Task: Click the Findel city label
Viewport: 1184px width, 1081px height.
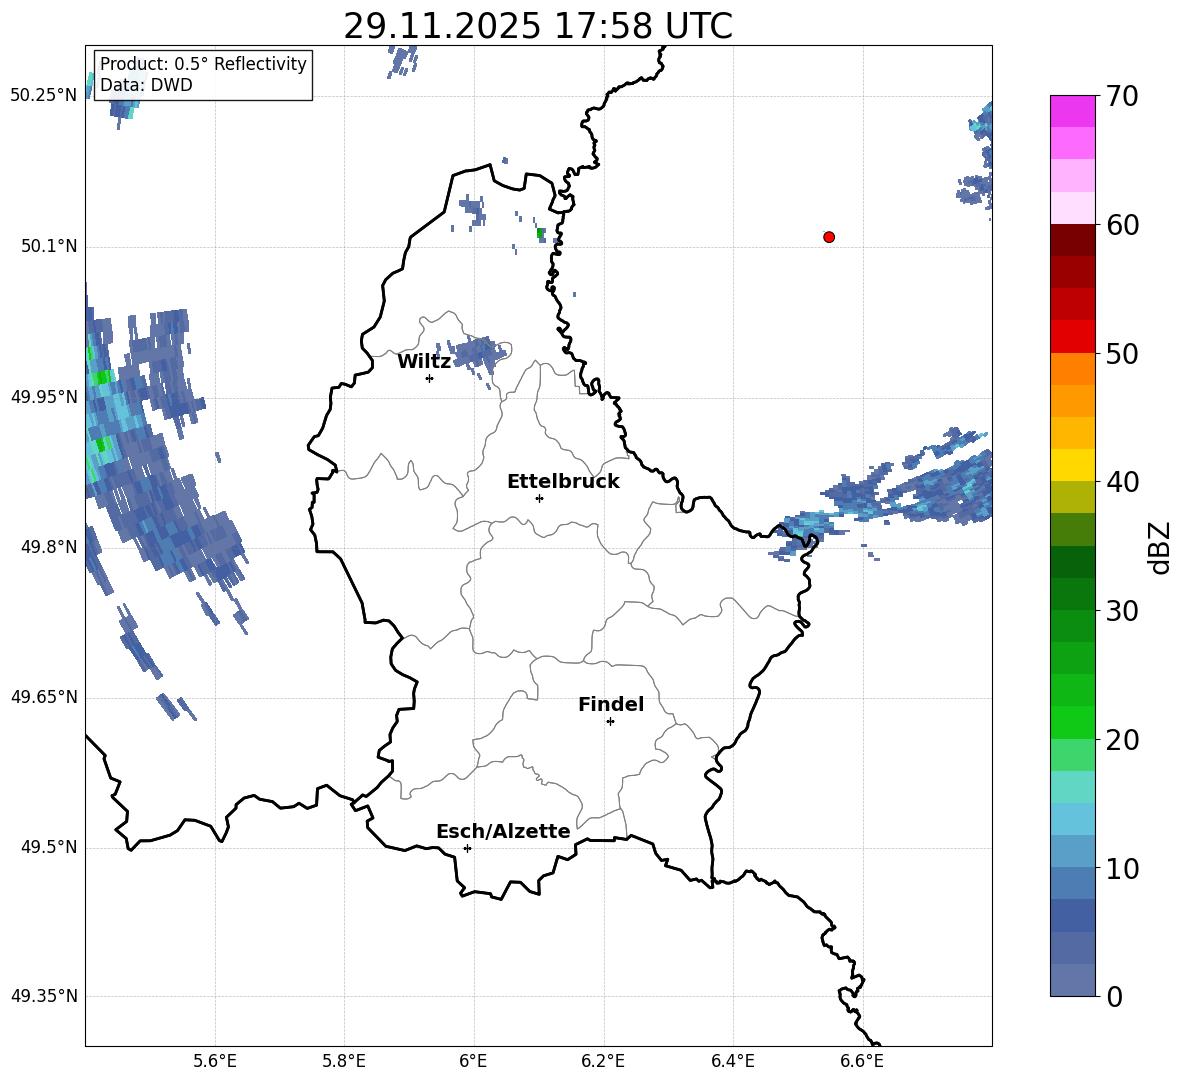Action: 611,704
